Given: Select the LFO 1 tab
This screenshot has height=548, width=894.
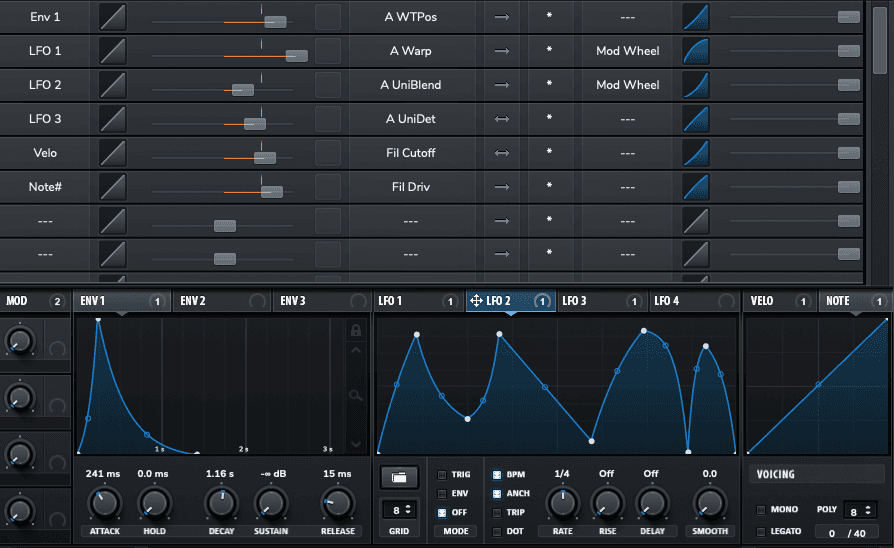Looking at the screenshot, I should tap(419, 301).
